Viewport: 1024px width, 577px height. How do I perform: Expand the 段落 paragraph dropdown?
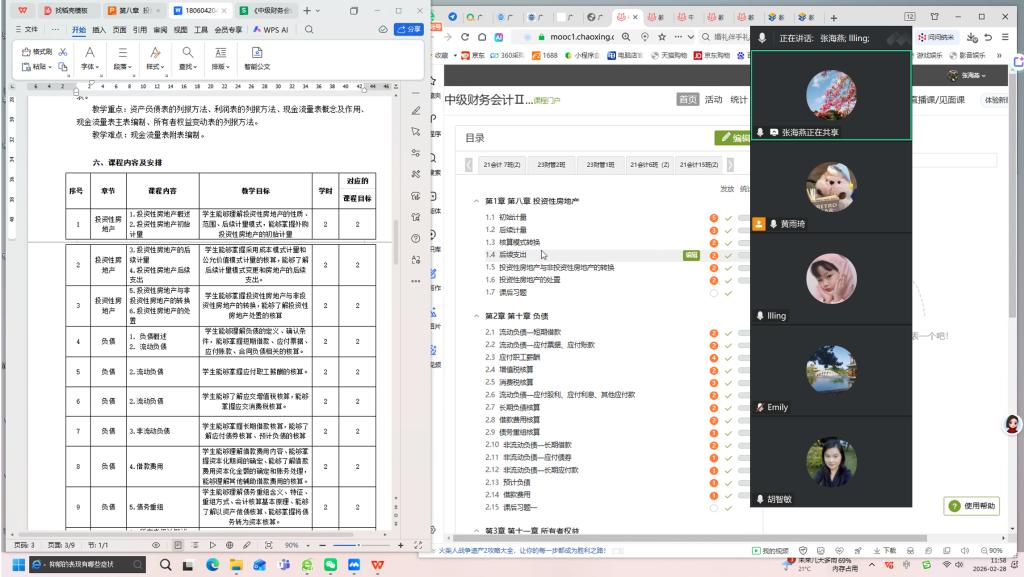121,58
